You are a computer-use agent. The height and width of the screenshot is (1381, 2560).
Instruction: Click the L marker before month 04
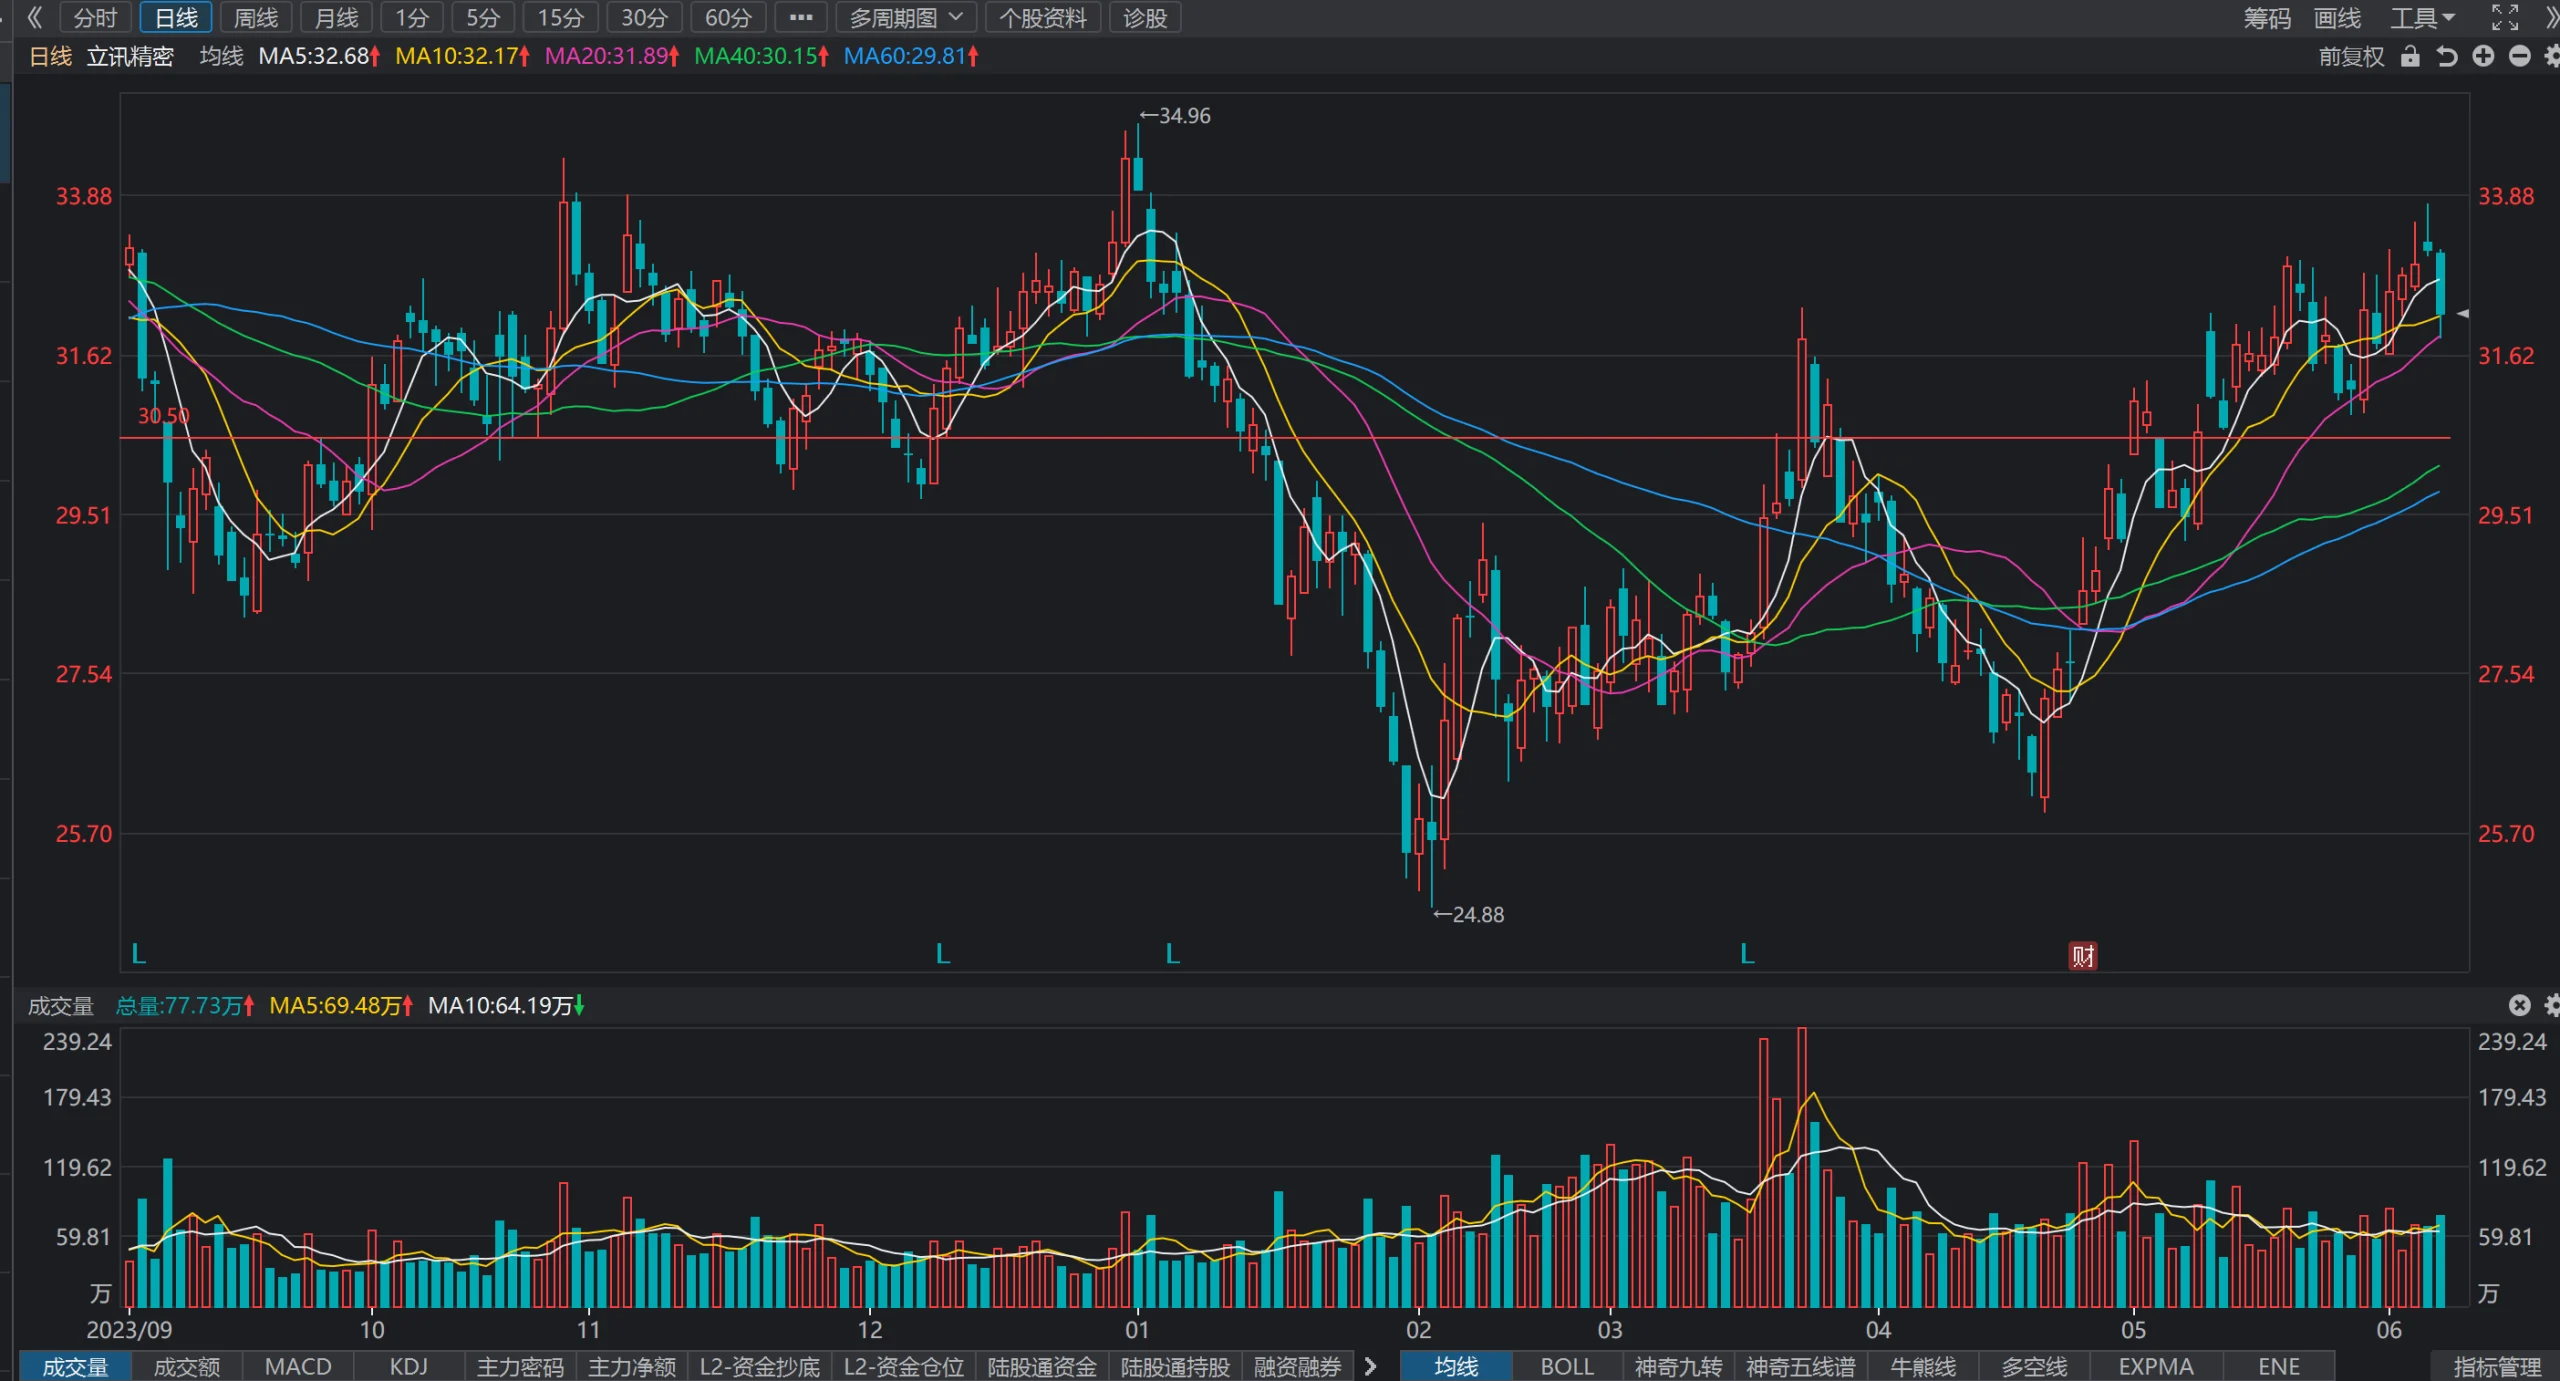(x=1747, y=954)
